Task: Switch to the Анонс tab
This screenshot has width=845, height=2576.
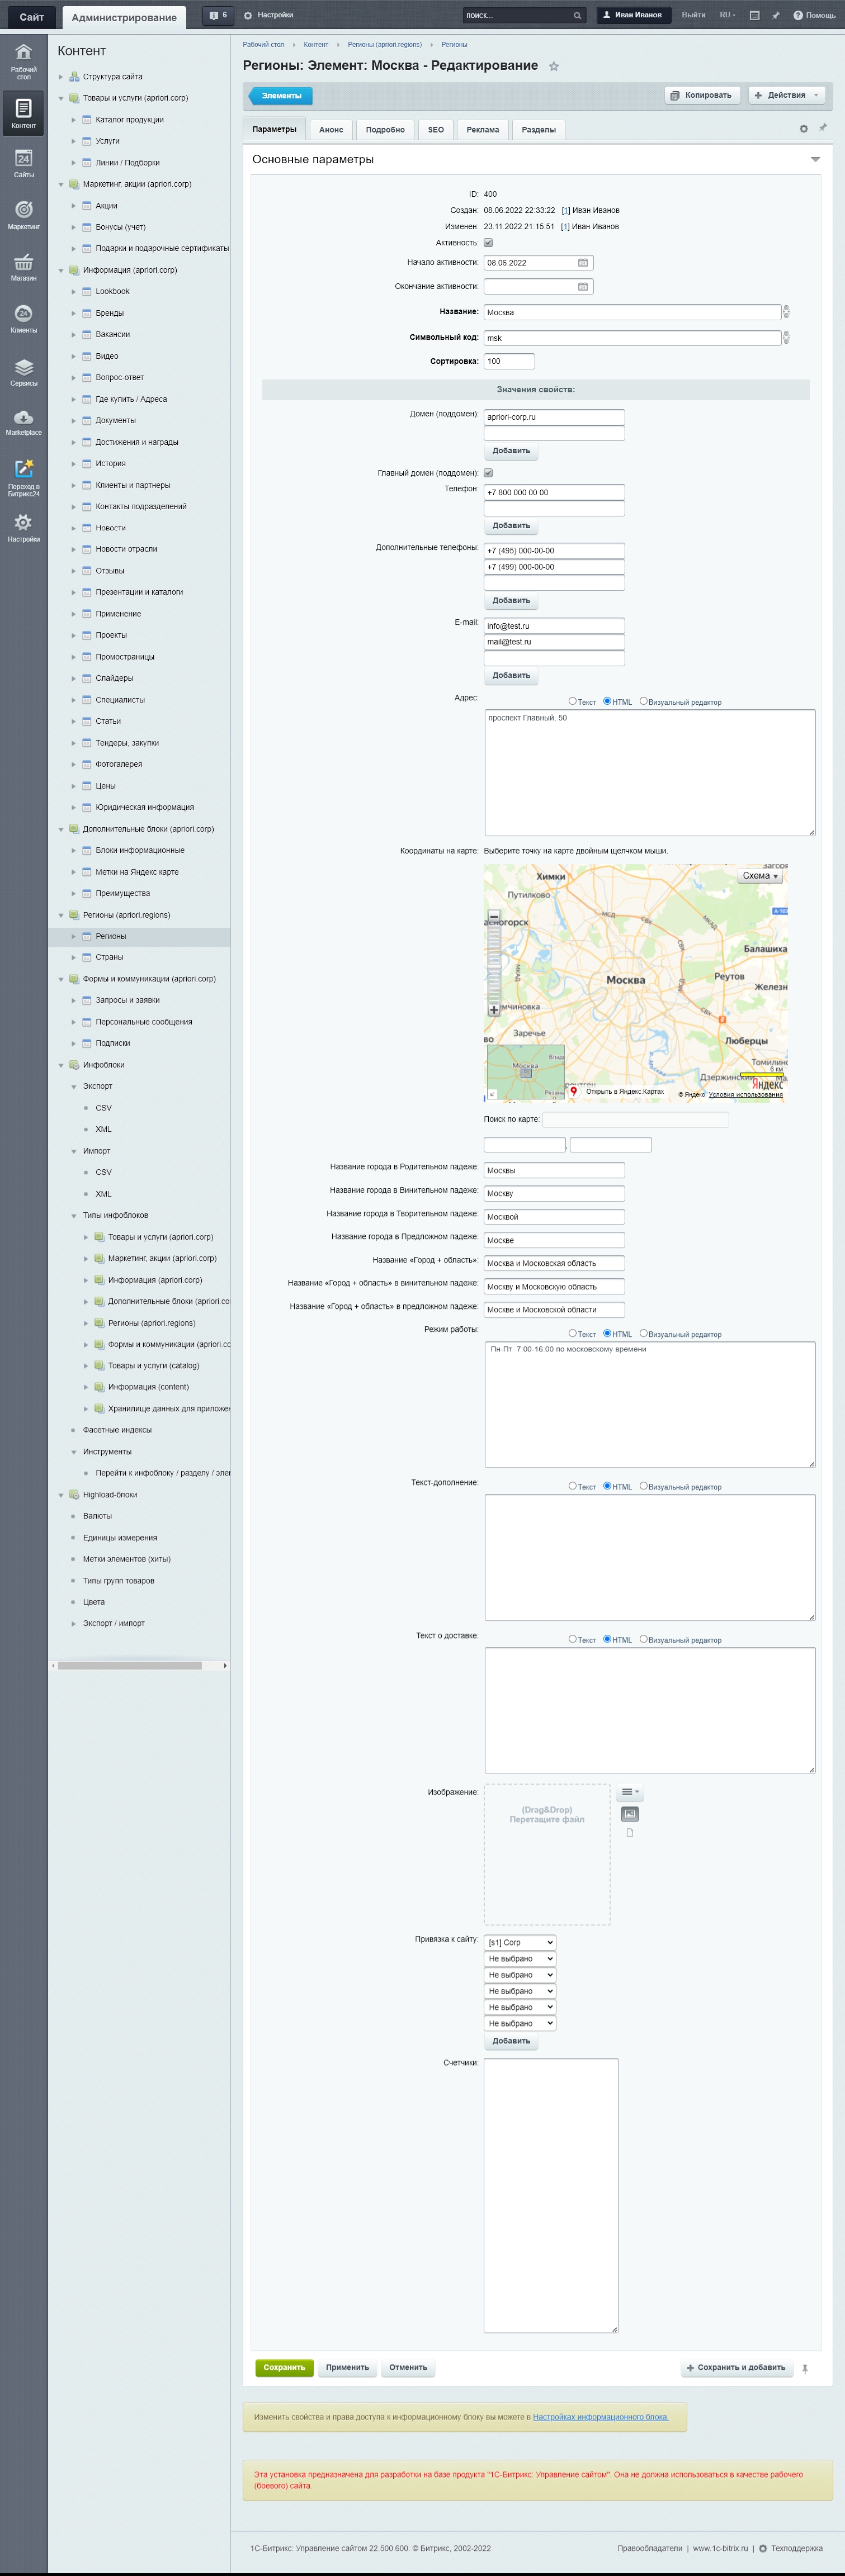Action: click(x=331, y=130)
